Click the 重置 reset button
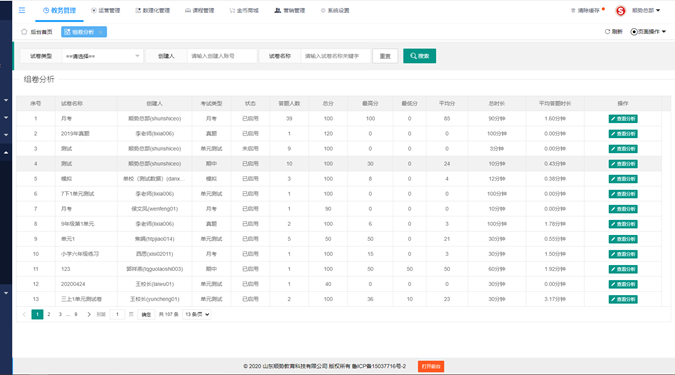The image size is (675, 375). tap(385, 56)
